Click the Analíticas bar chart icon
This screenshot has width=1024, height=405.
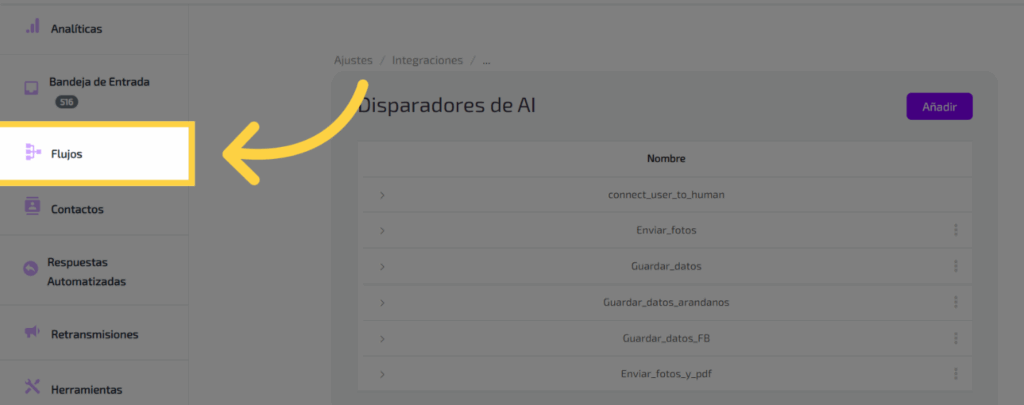tap(32, 28)
